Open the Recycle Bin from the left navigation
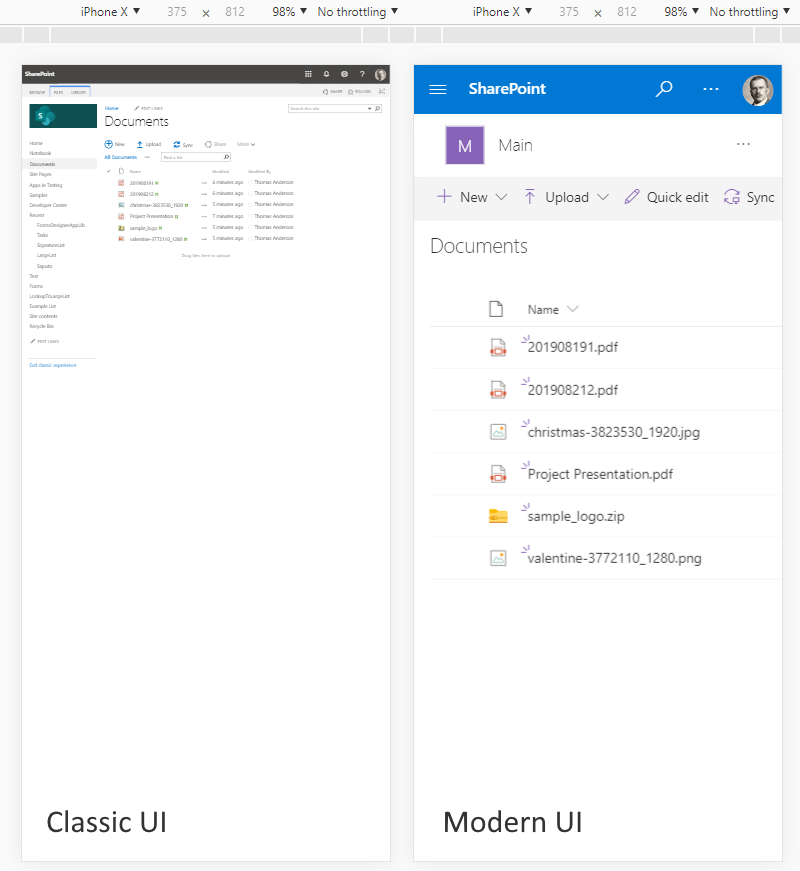This screenshot has height=871, width=800. tap(42, 326)
